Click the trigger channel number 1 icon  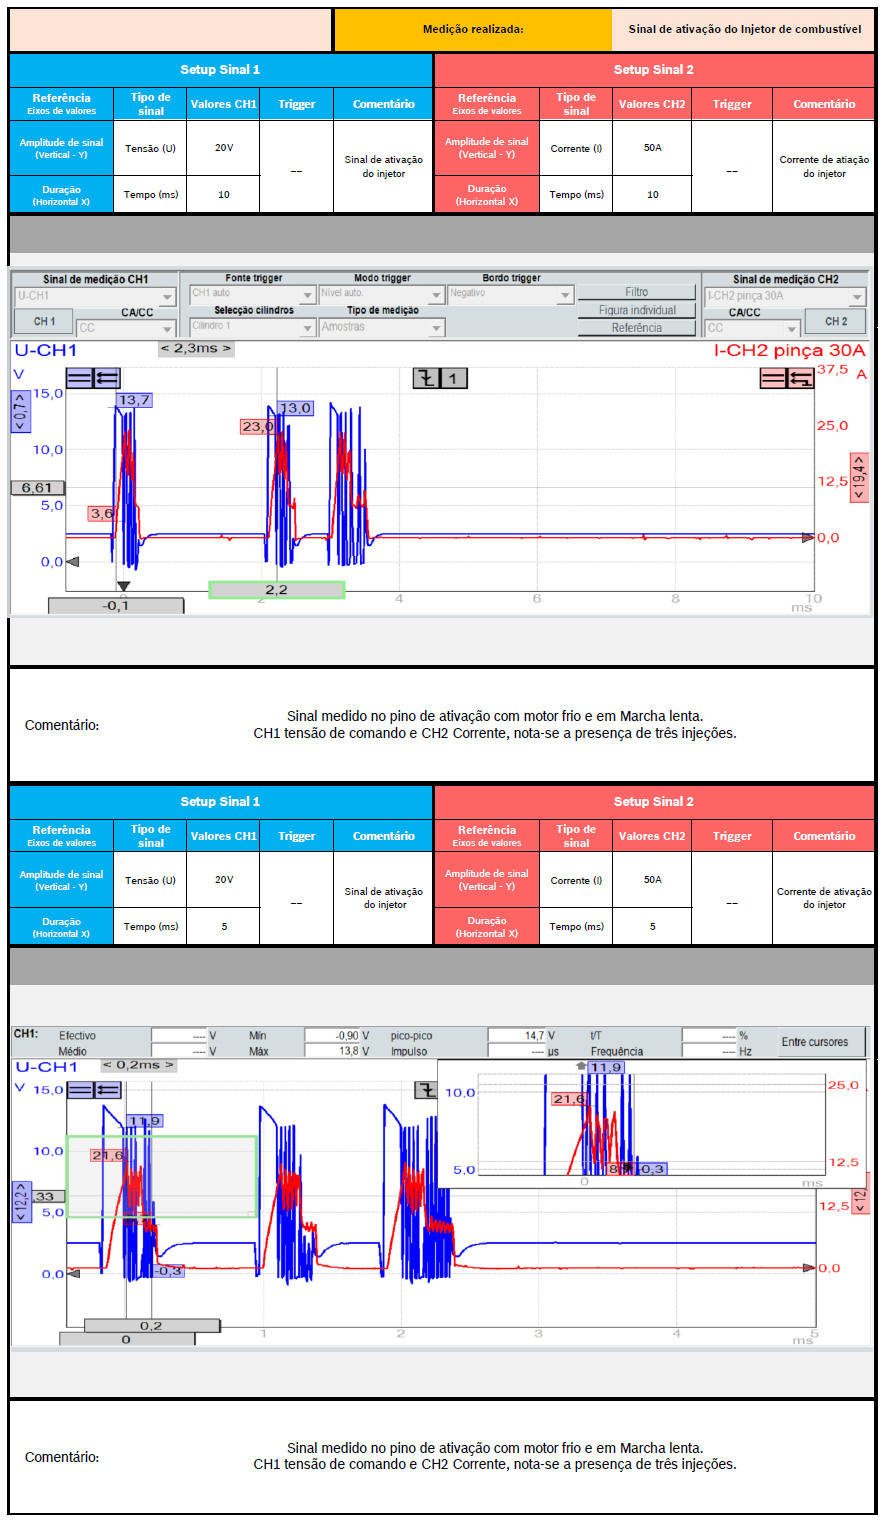pos(453,378)
